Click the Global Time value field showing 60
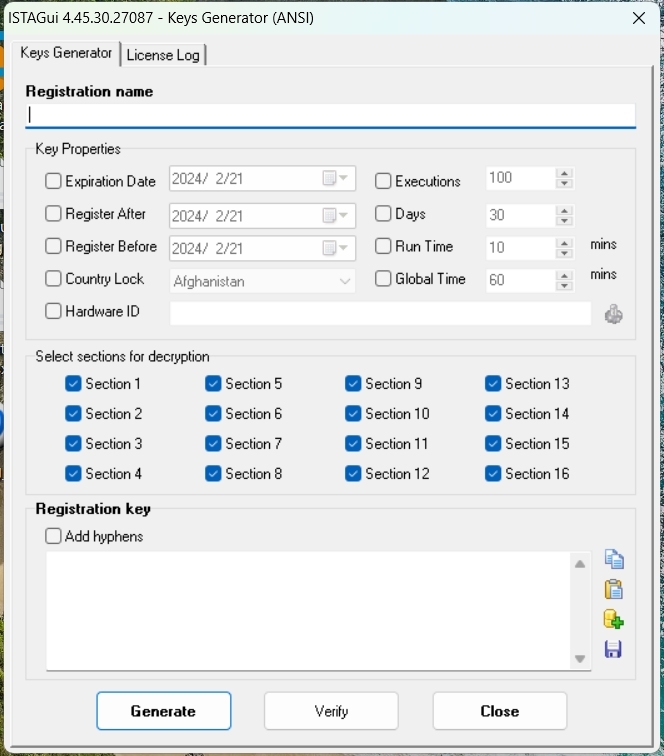Screen dimensions: 664x756 pos(521,280)
